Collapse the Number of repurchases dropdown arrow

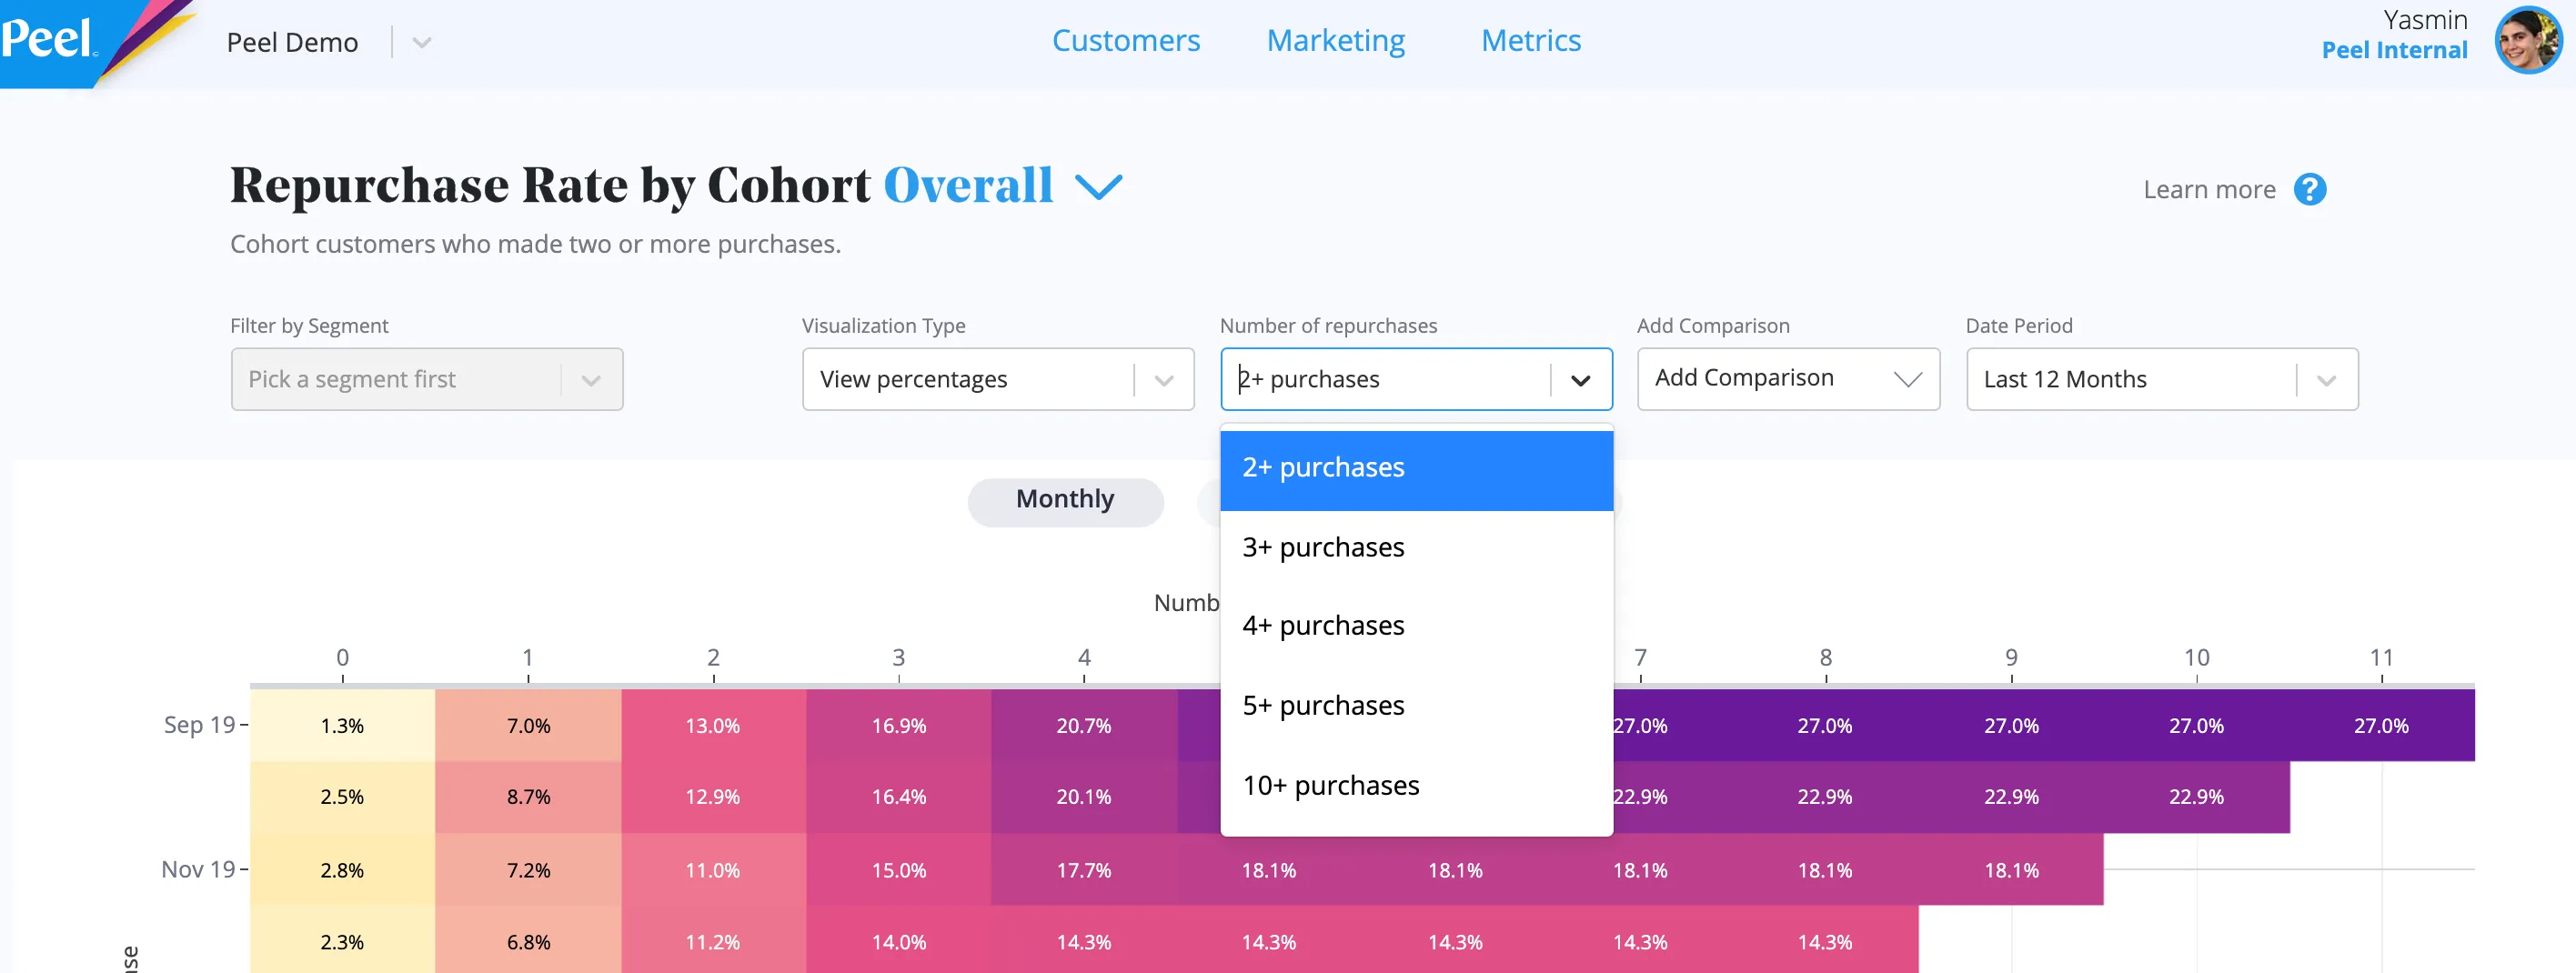(1580, 380)
